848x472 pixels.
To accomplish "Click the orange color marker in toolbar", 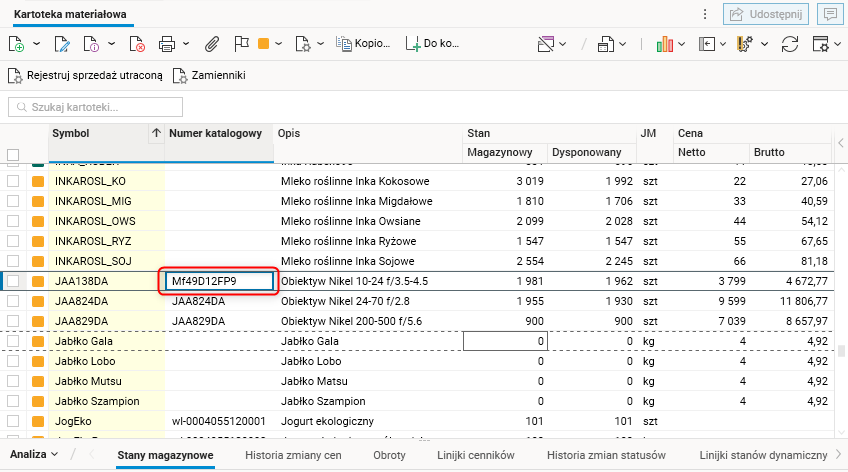I will (x=264, y=44).
